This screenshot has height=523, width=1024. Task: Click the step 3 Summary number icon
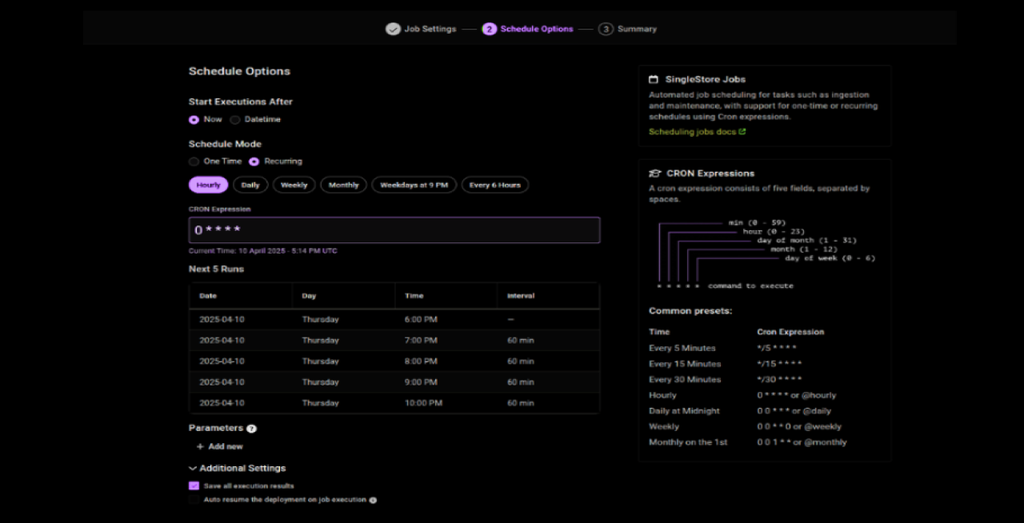coord(606,29)
